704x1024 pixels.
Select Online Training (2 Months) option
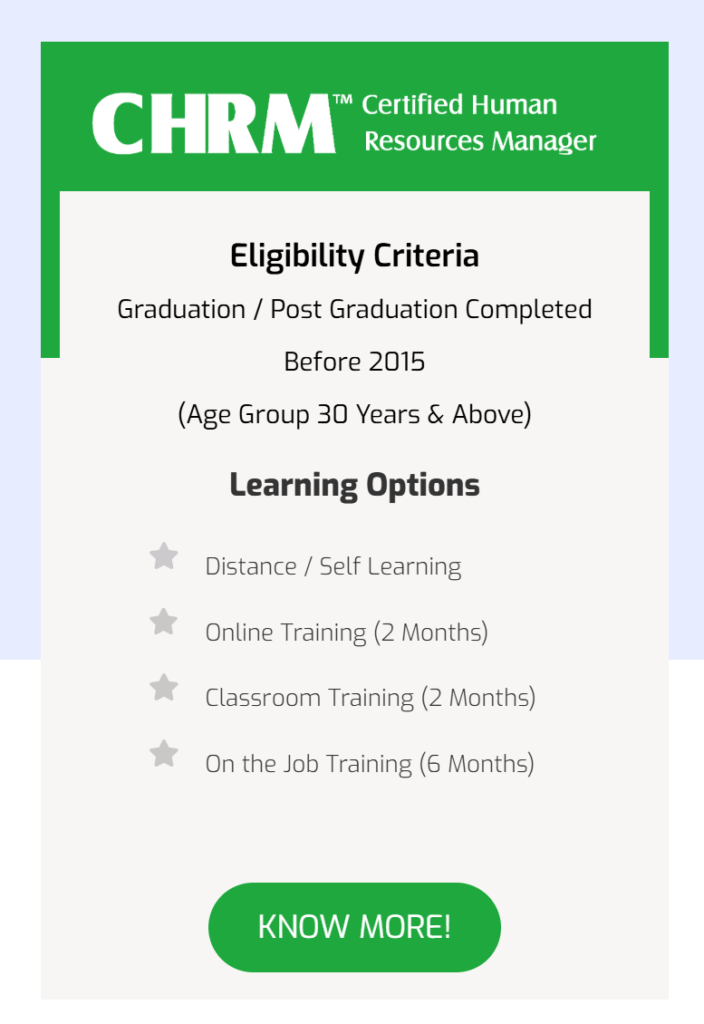(x=346, y=632)
